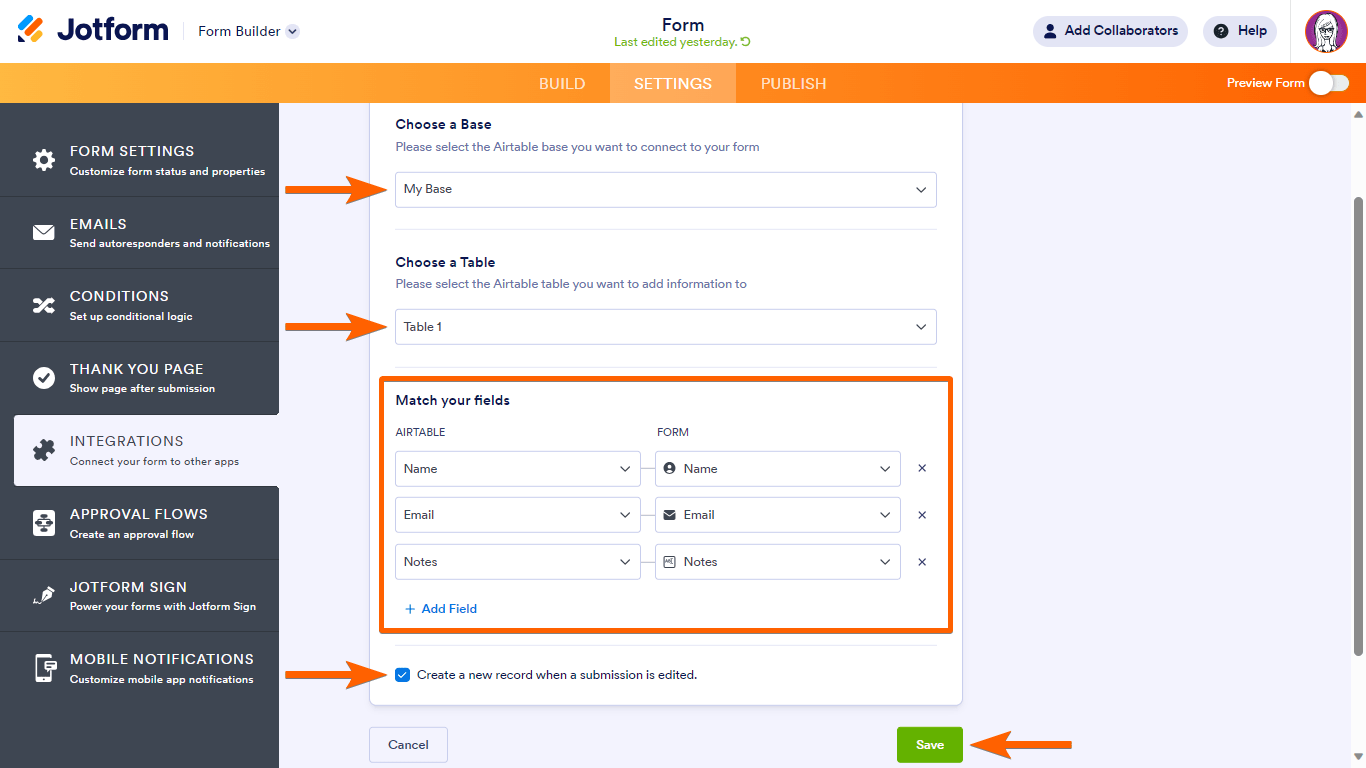
Task: Click the Jotform Sign pen icon
Action: coord(44,596)
